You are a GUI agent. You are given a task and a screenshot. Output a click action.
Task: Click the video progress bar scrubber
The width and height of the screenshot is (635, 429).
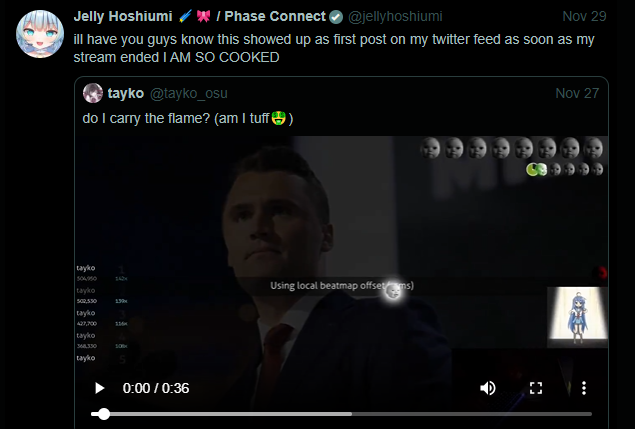point(102,413)
